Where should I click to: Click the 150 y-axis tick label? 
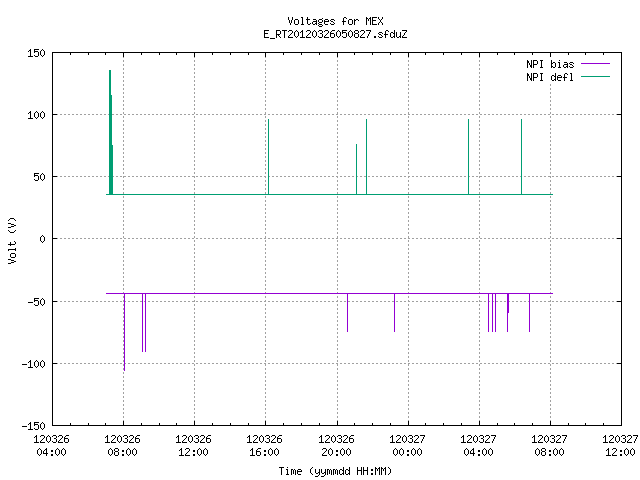[36, 53]
